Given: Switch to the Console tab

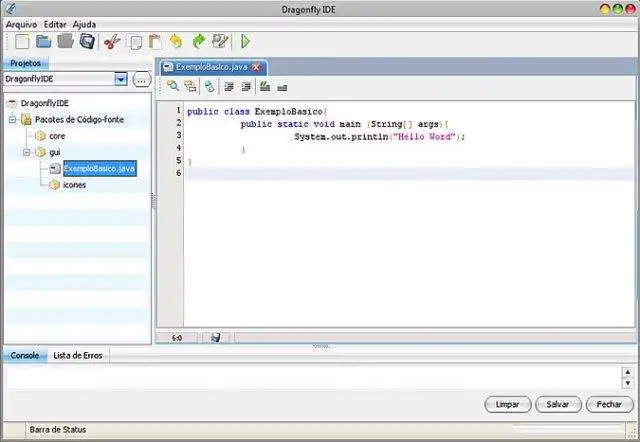Looking at the screenshot, I should [24, 355].
